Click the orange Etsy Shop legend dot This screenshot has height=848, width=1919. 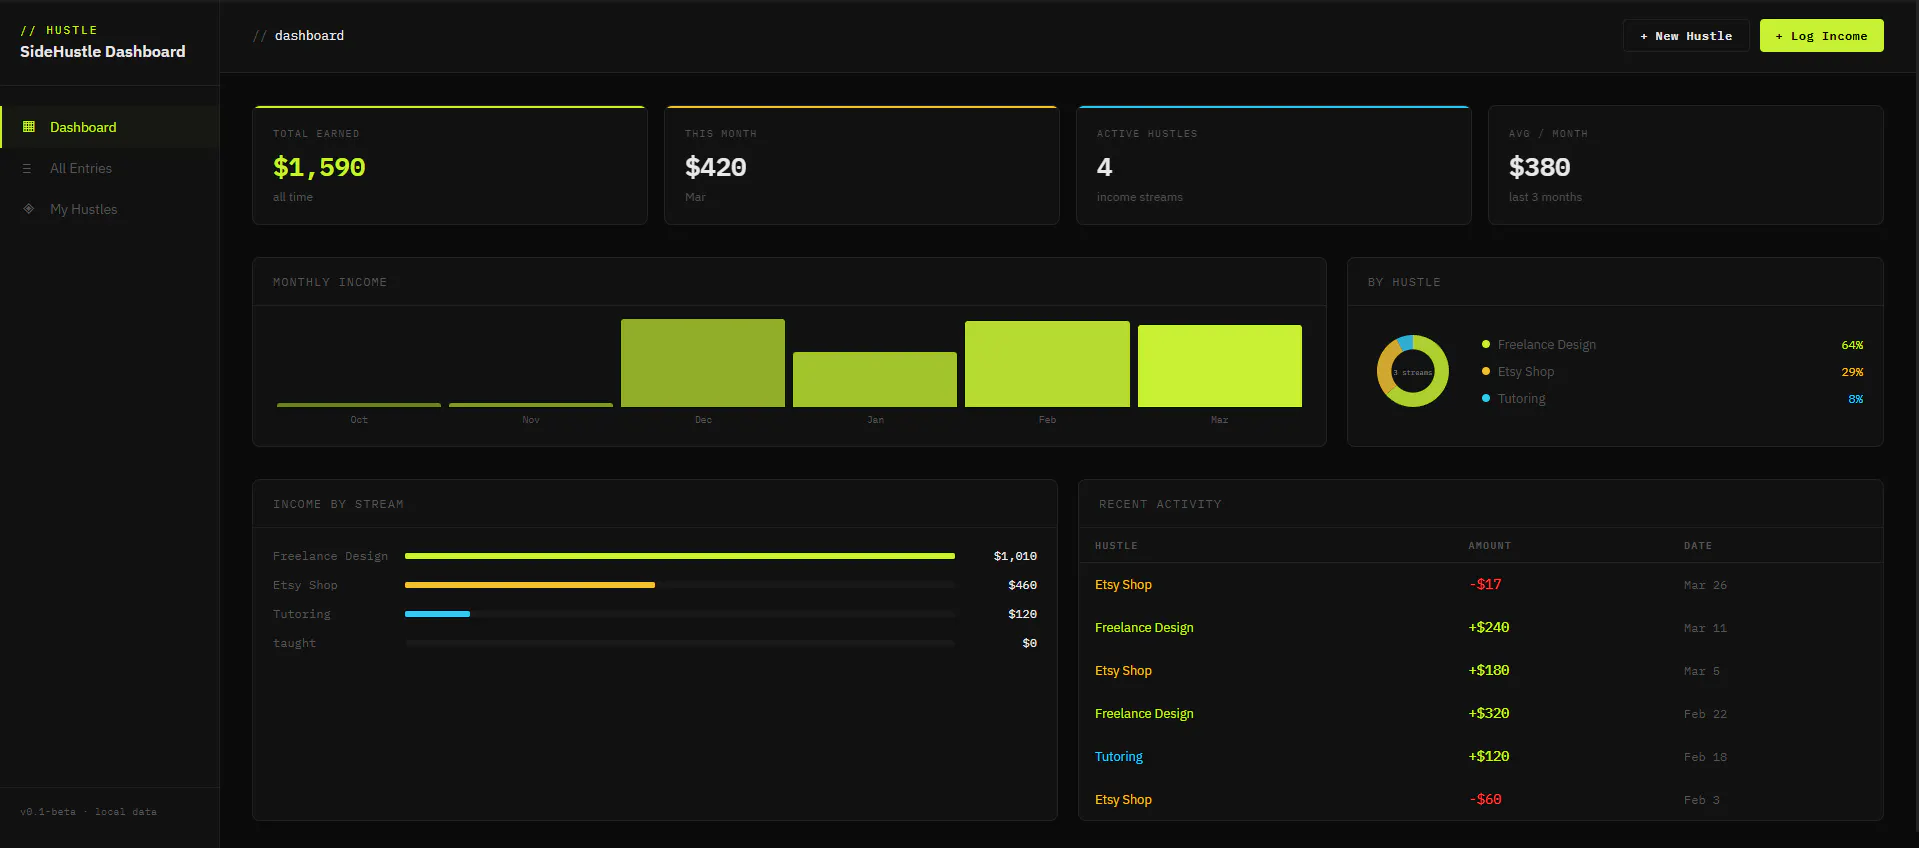(x=1486, y=371)
